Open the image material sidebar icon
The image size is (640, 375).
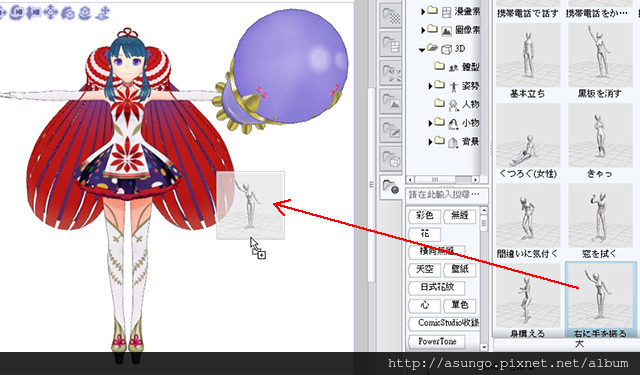(391, 101)
